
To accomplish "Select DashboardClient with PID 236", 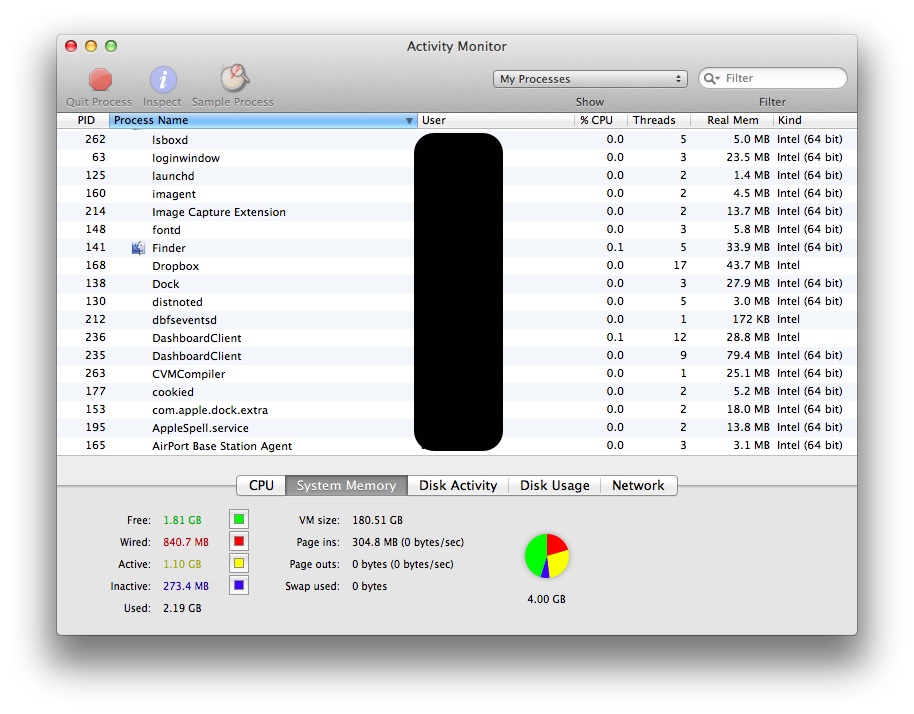I will pos(457,337).
